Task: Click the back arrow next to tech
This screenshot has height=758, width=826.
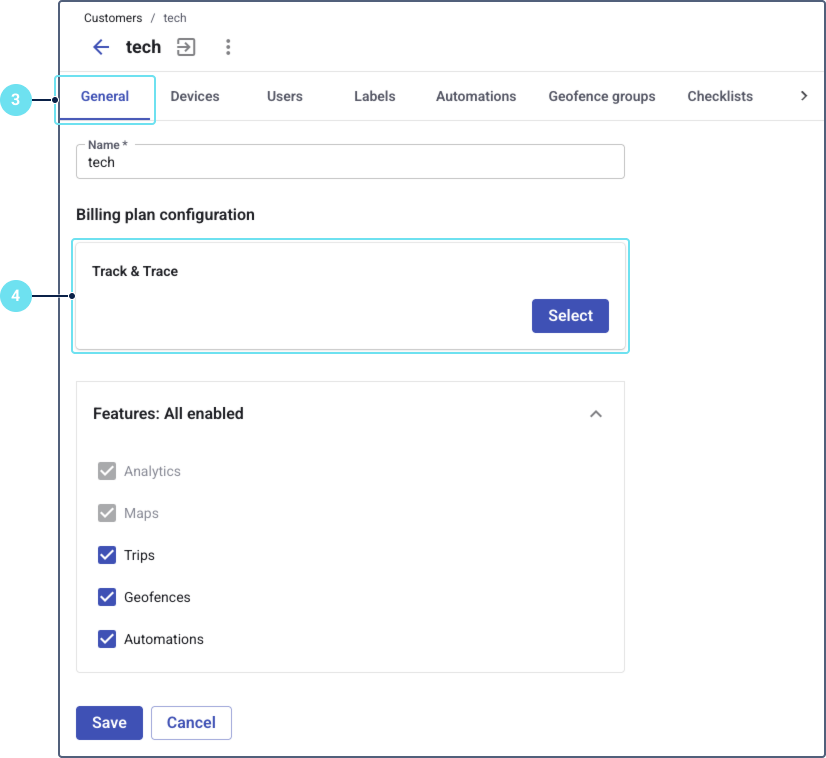Action: (x=101, y=47)
